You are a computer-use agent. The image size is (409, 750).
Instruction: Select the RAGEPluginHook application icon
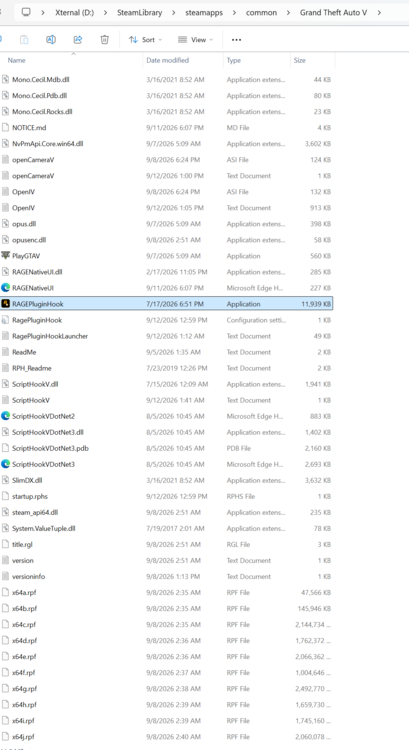(6, 304)
